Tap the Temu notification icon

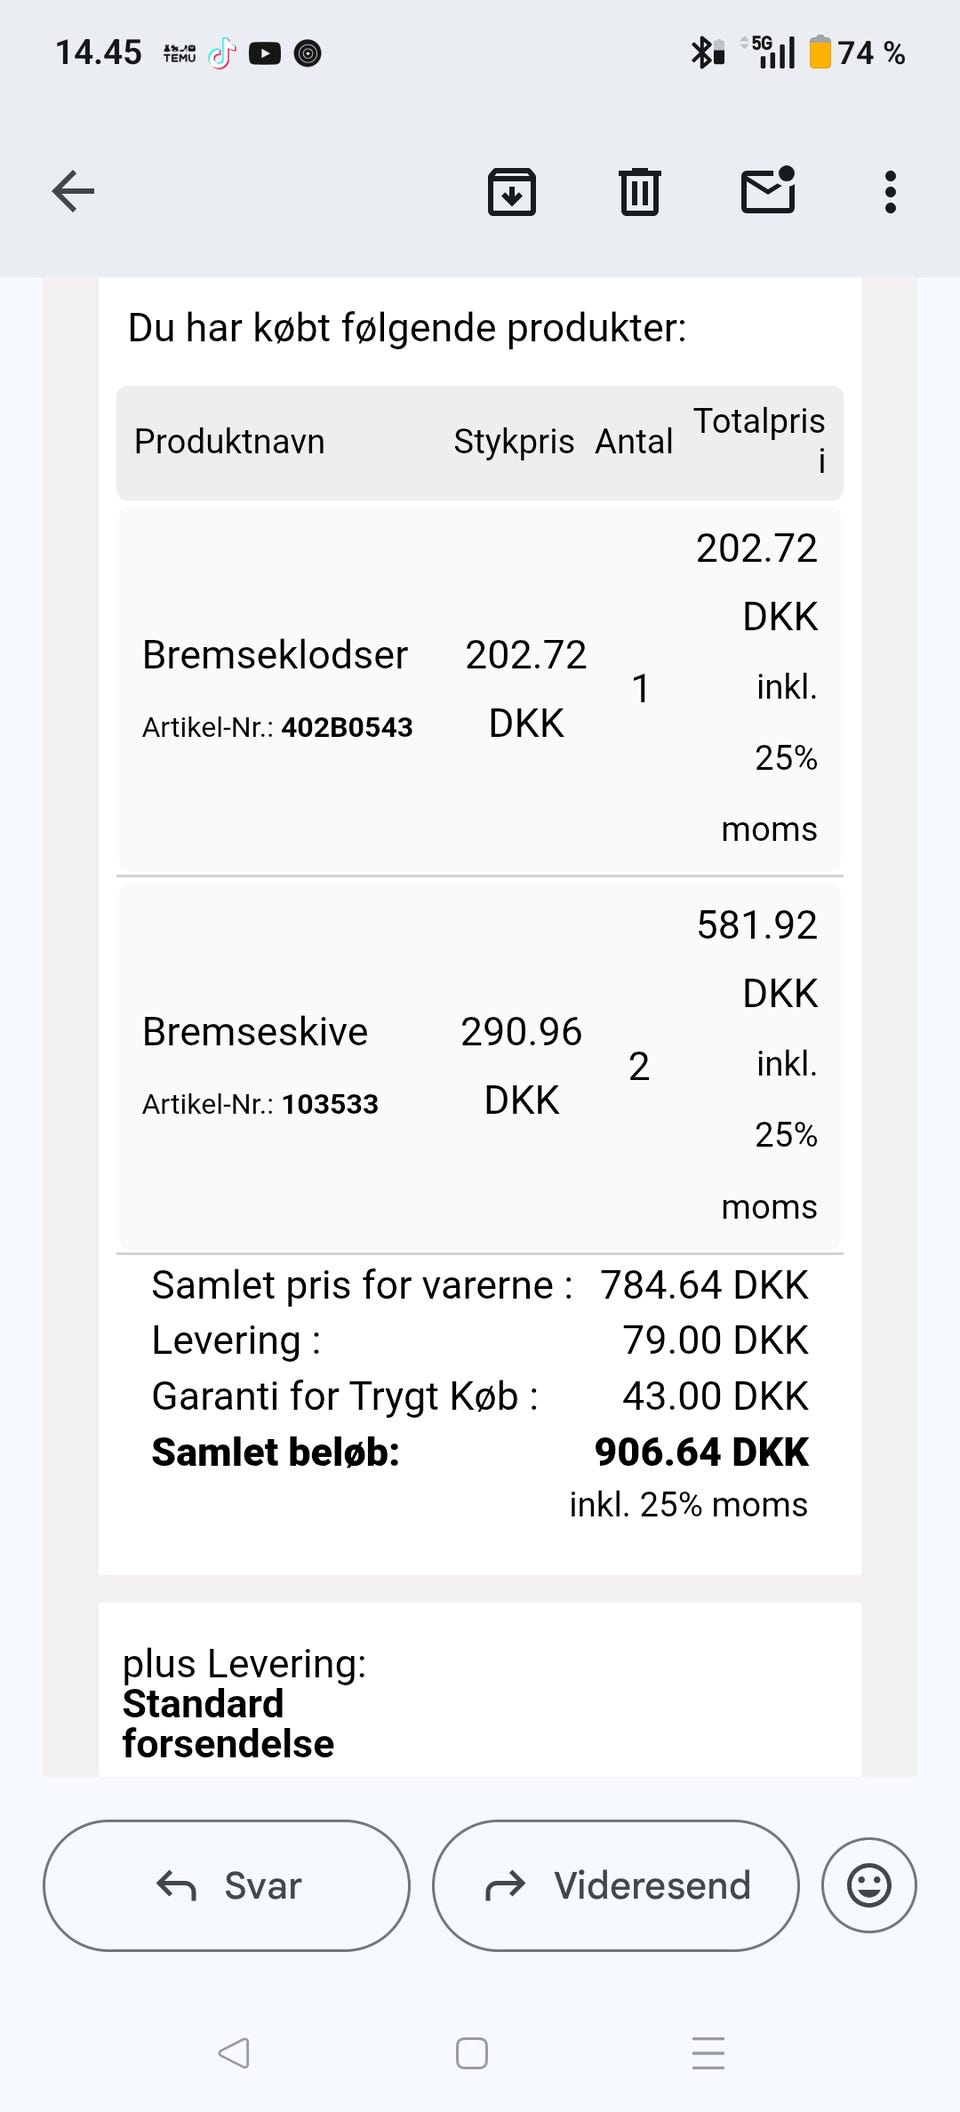coord(180,53)
